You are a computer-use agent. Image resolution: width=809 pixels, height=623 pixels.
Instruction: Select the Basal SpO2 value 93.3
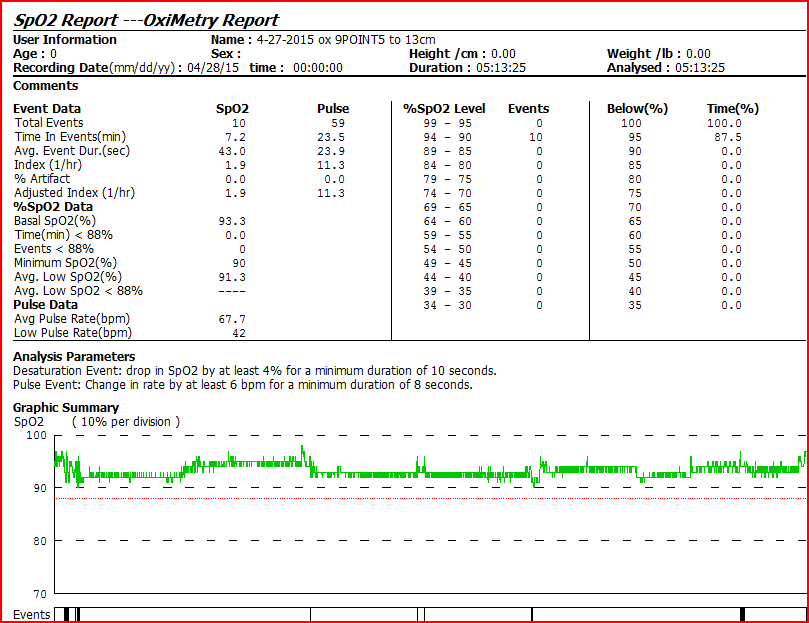(x=231, y=220)
